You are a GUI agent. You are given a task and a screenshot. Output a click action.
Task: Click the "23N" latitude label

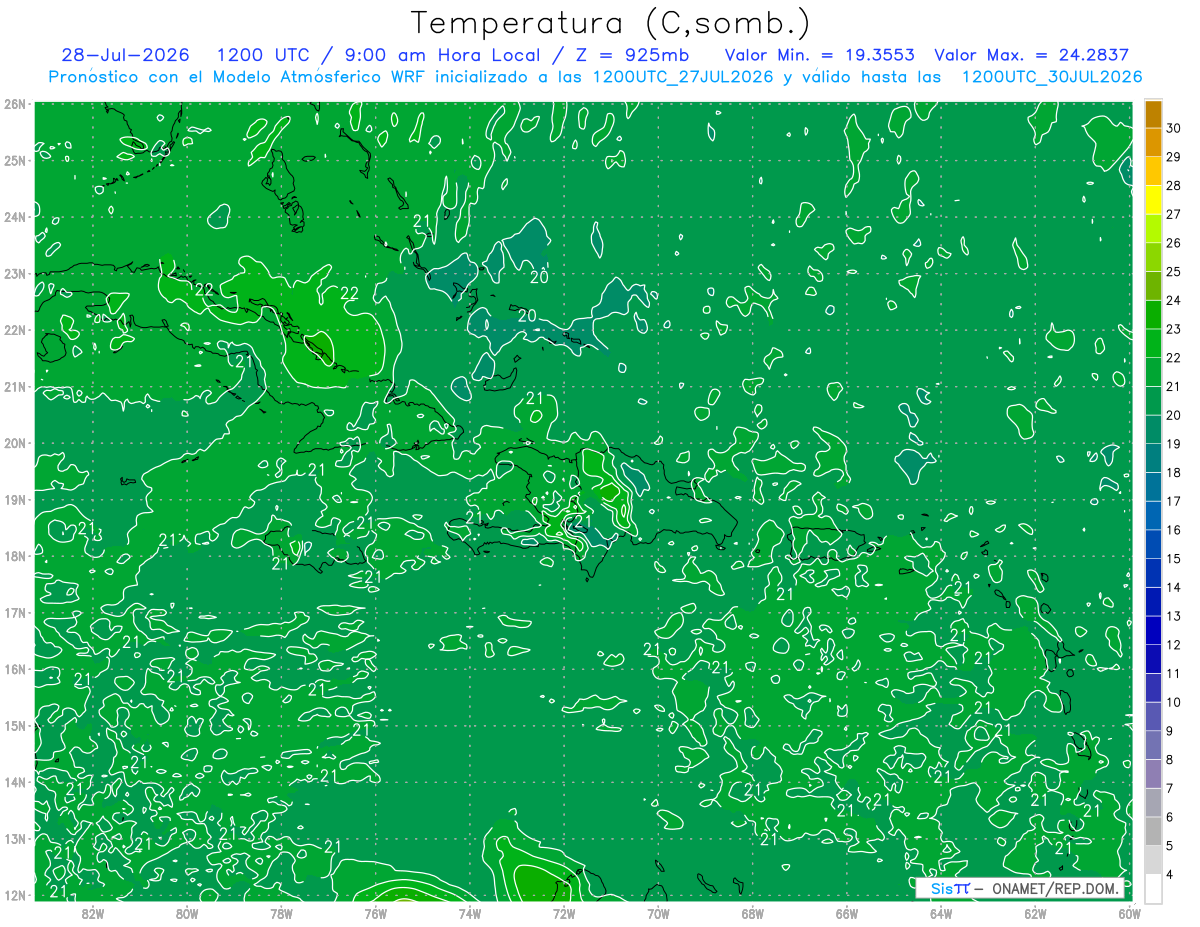pyautogui.click(x=14, y=273)
